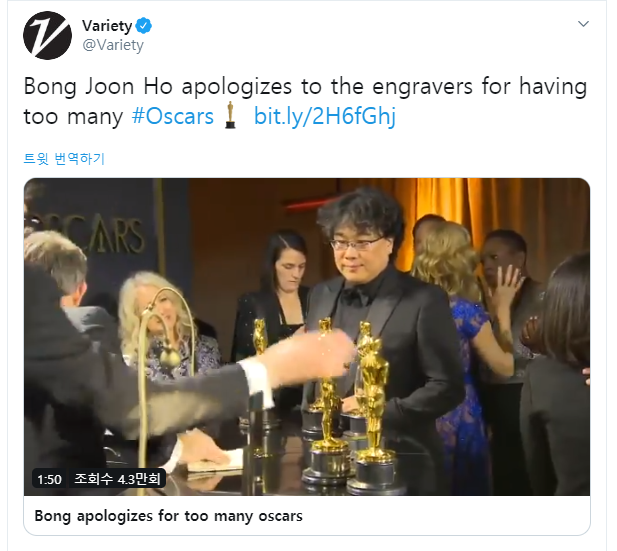Click 'Bong Joon Ho' name in tweet text
The width and height of the screenshot is (617, 551).
[x=98, y=87]
